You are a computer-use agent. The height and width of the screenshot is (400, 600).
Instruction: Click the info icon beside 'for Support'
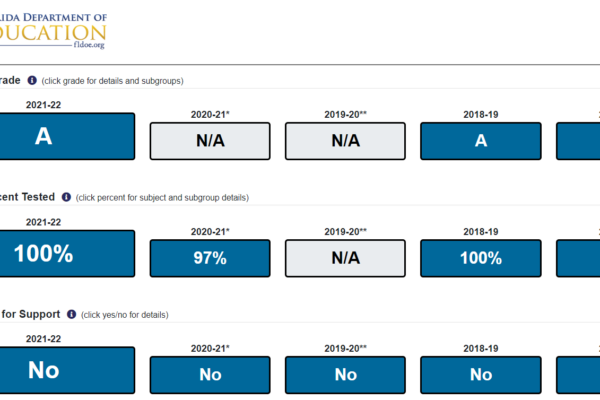(72, 314)
